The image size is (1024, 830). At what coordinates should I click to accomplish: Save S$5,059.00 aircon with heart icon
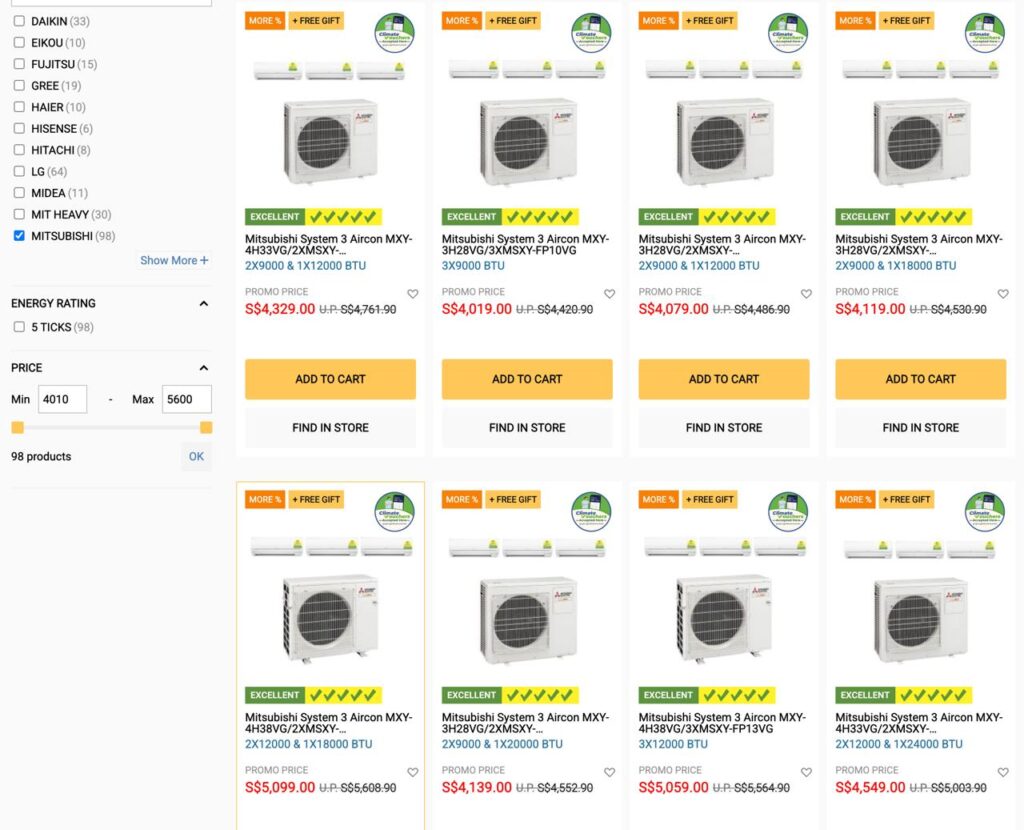(x=807, y=773)
